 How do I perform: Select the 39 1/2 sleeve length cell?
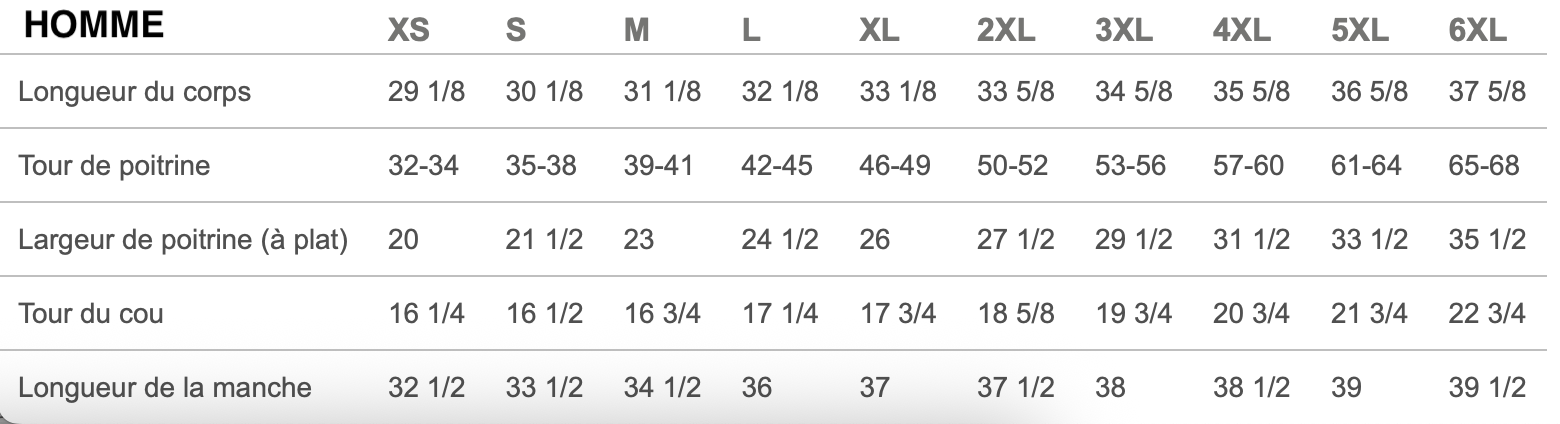click(x=1487, y=386)
